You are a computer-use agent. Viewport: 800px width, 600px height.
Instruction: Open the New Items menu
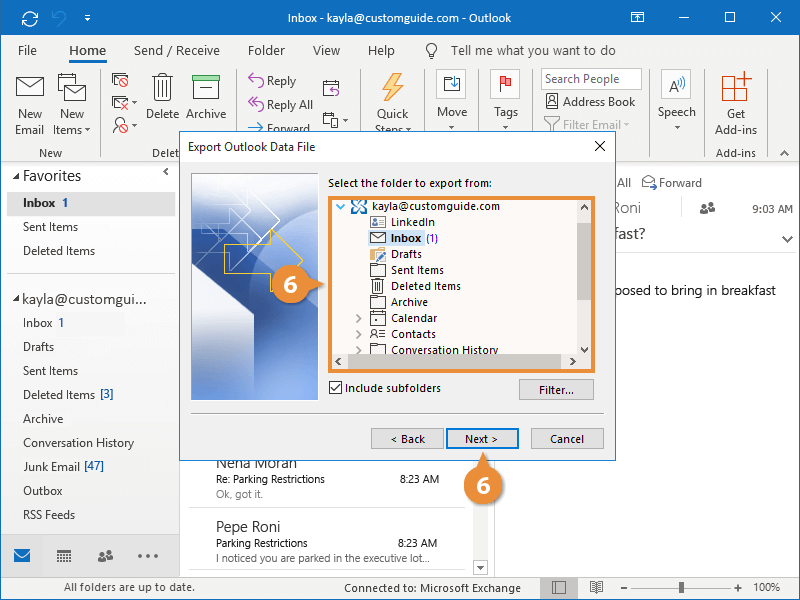click(x=72, y=106)
